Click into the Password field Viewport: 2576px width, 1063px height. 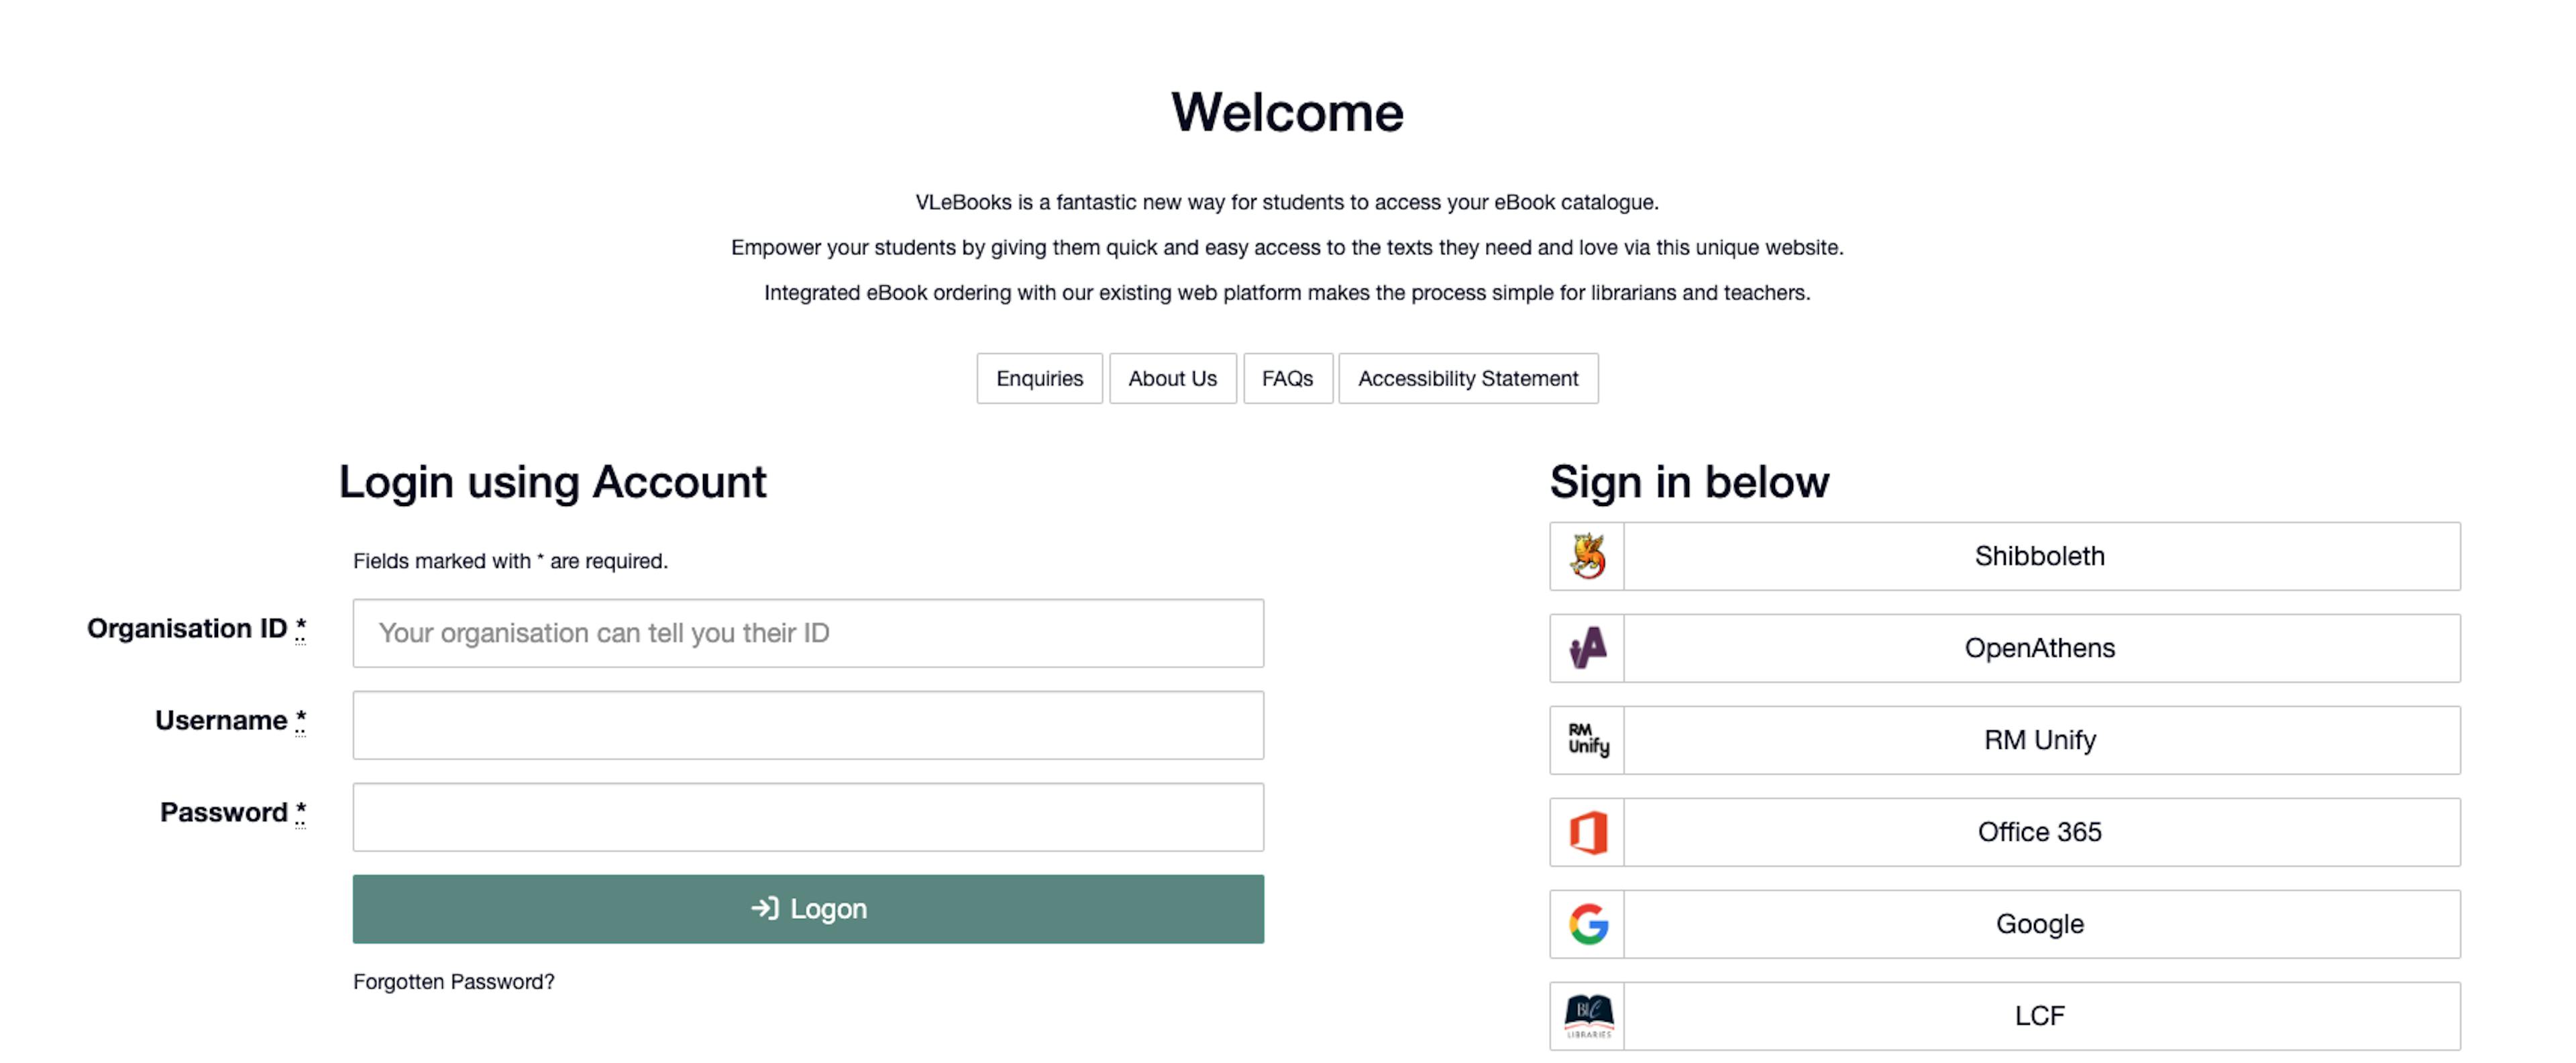click(x=807, y=817)
